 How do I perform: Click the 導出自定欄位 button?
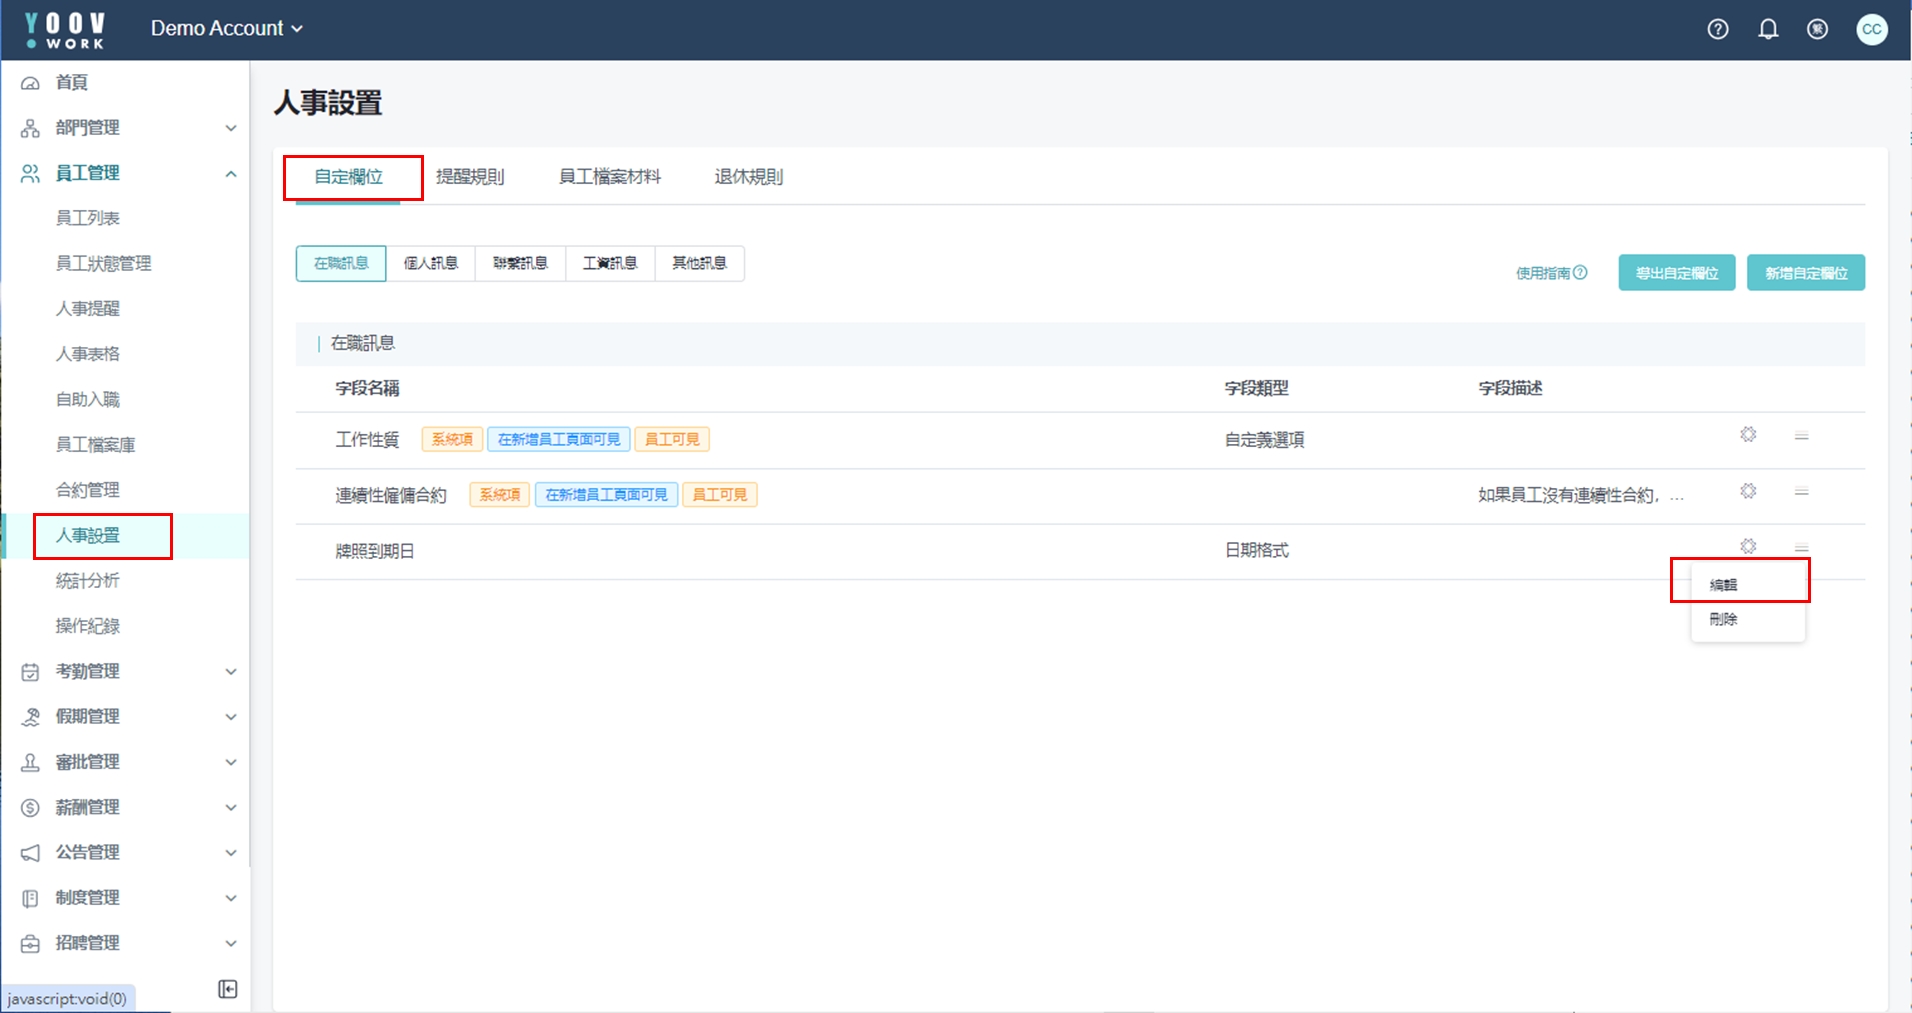click(1676, 273)
